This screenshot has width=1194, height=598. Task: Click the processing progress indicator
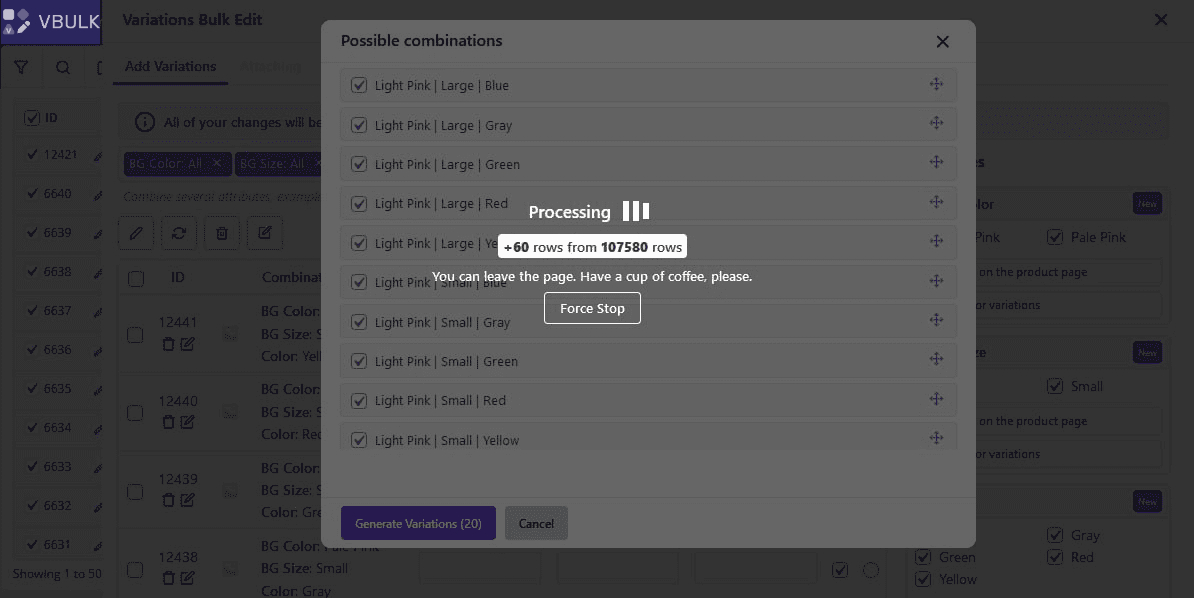(635, 211)
